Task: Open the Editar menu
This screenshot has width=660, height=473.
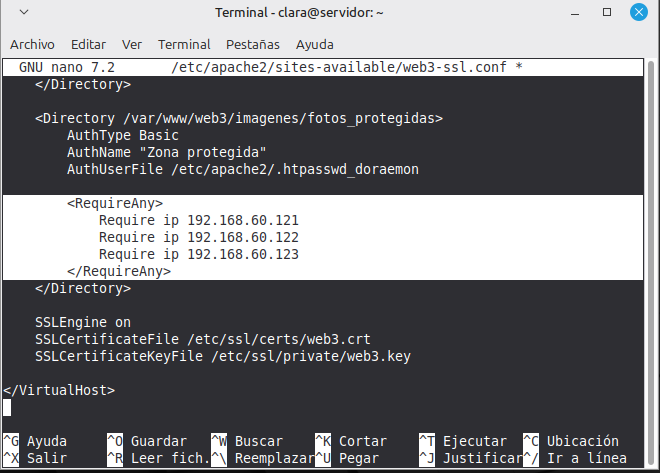Action: coord(88,44)
